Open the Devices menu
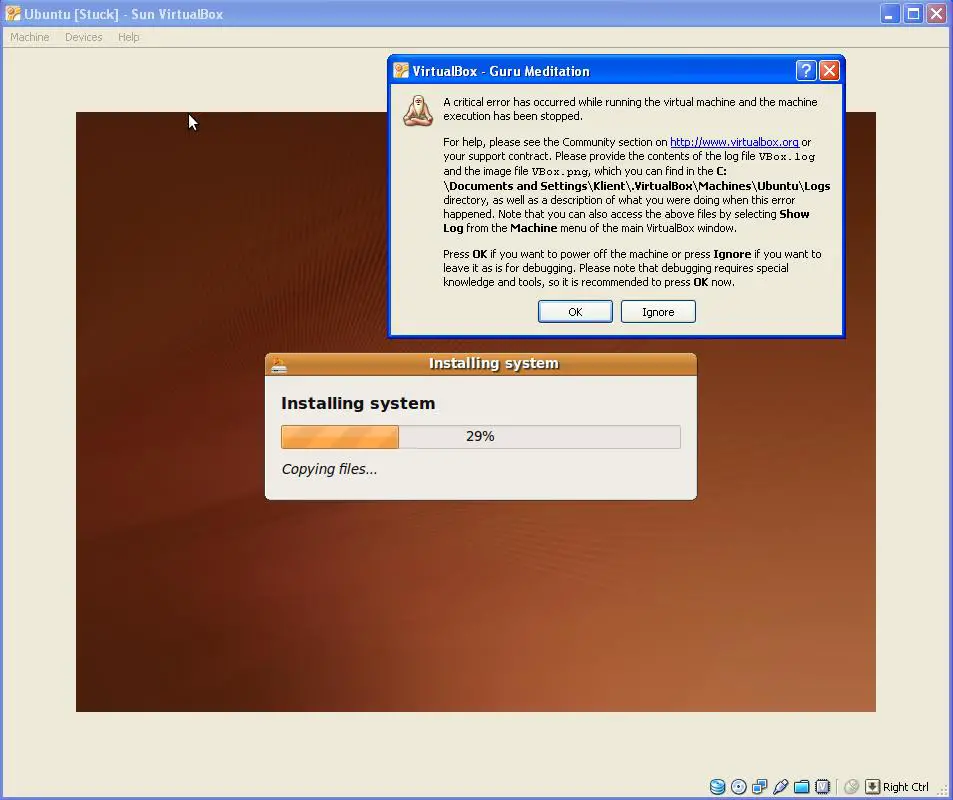The image size is (953, 800). tap(83, 37)
